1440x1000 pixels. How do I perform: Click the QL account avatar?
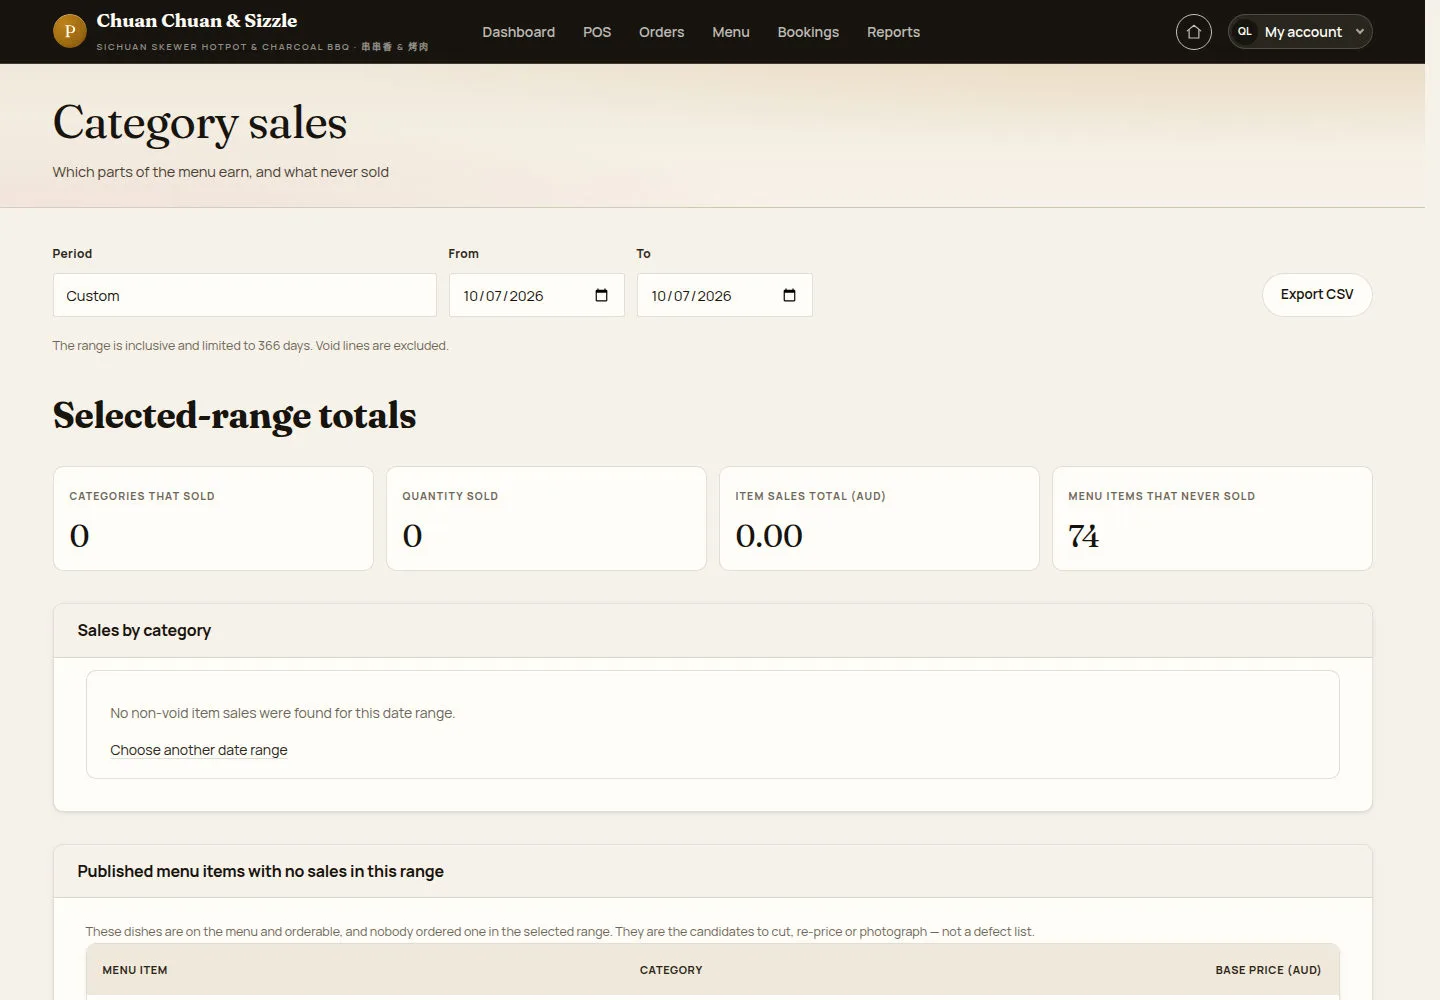coord(1245,32)
